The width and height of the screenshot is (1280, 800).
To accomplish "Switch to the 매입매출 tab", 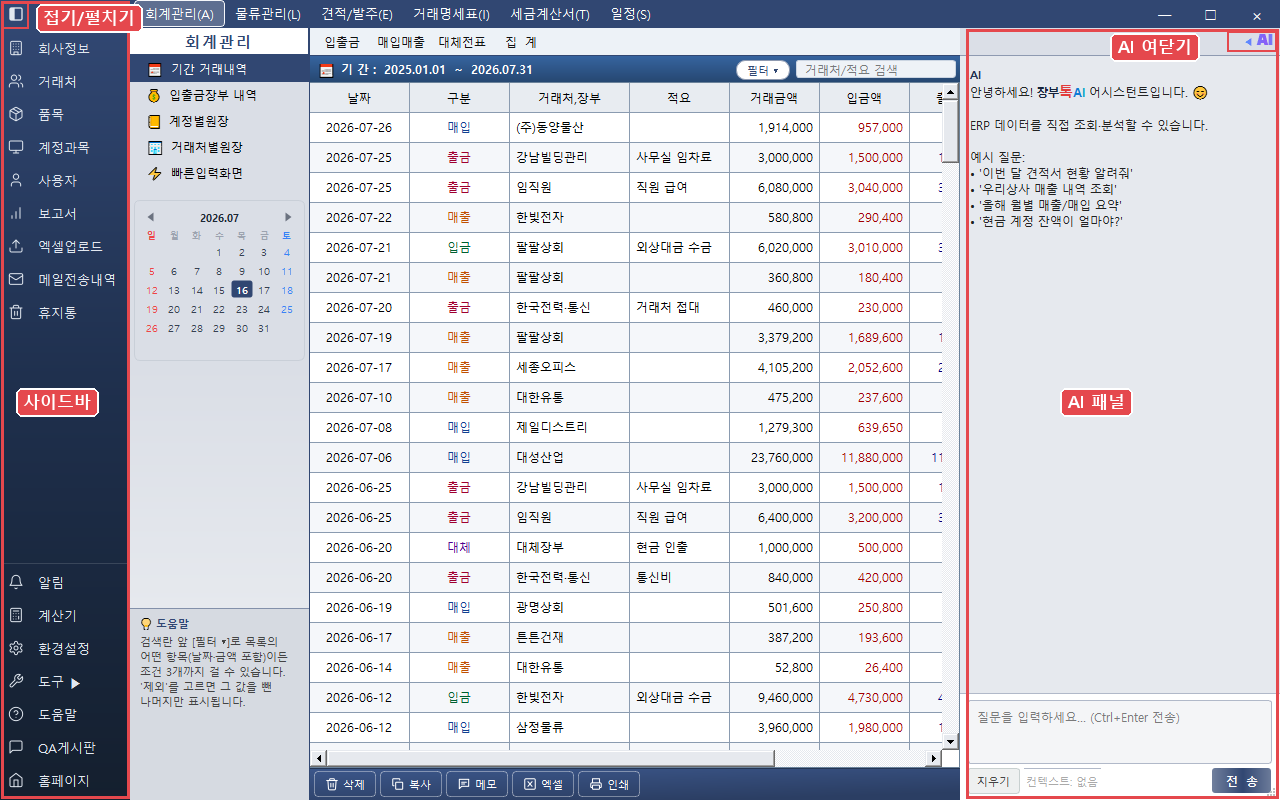I will click(401, 43).
